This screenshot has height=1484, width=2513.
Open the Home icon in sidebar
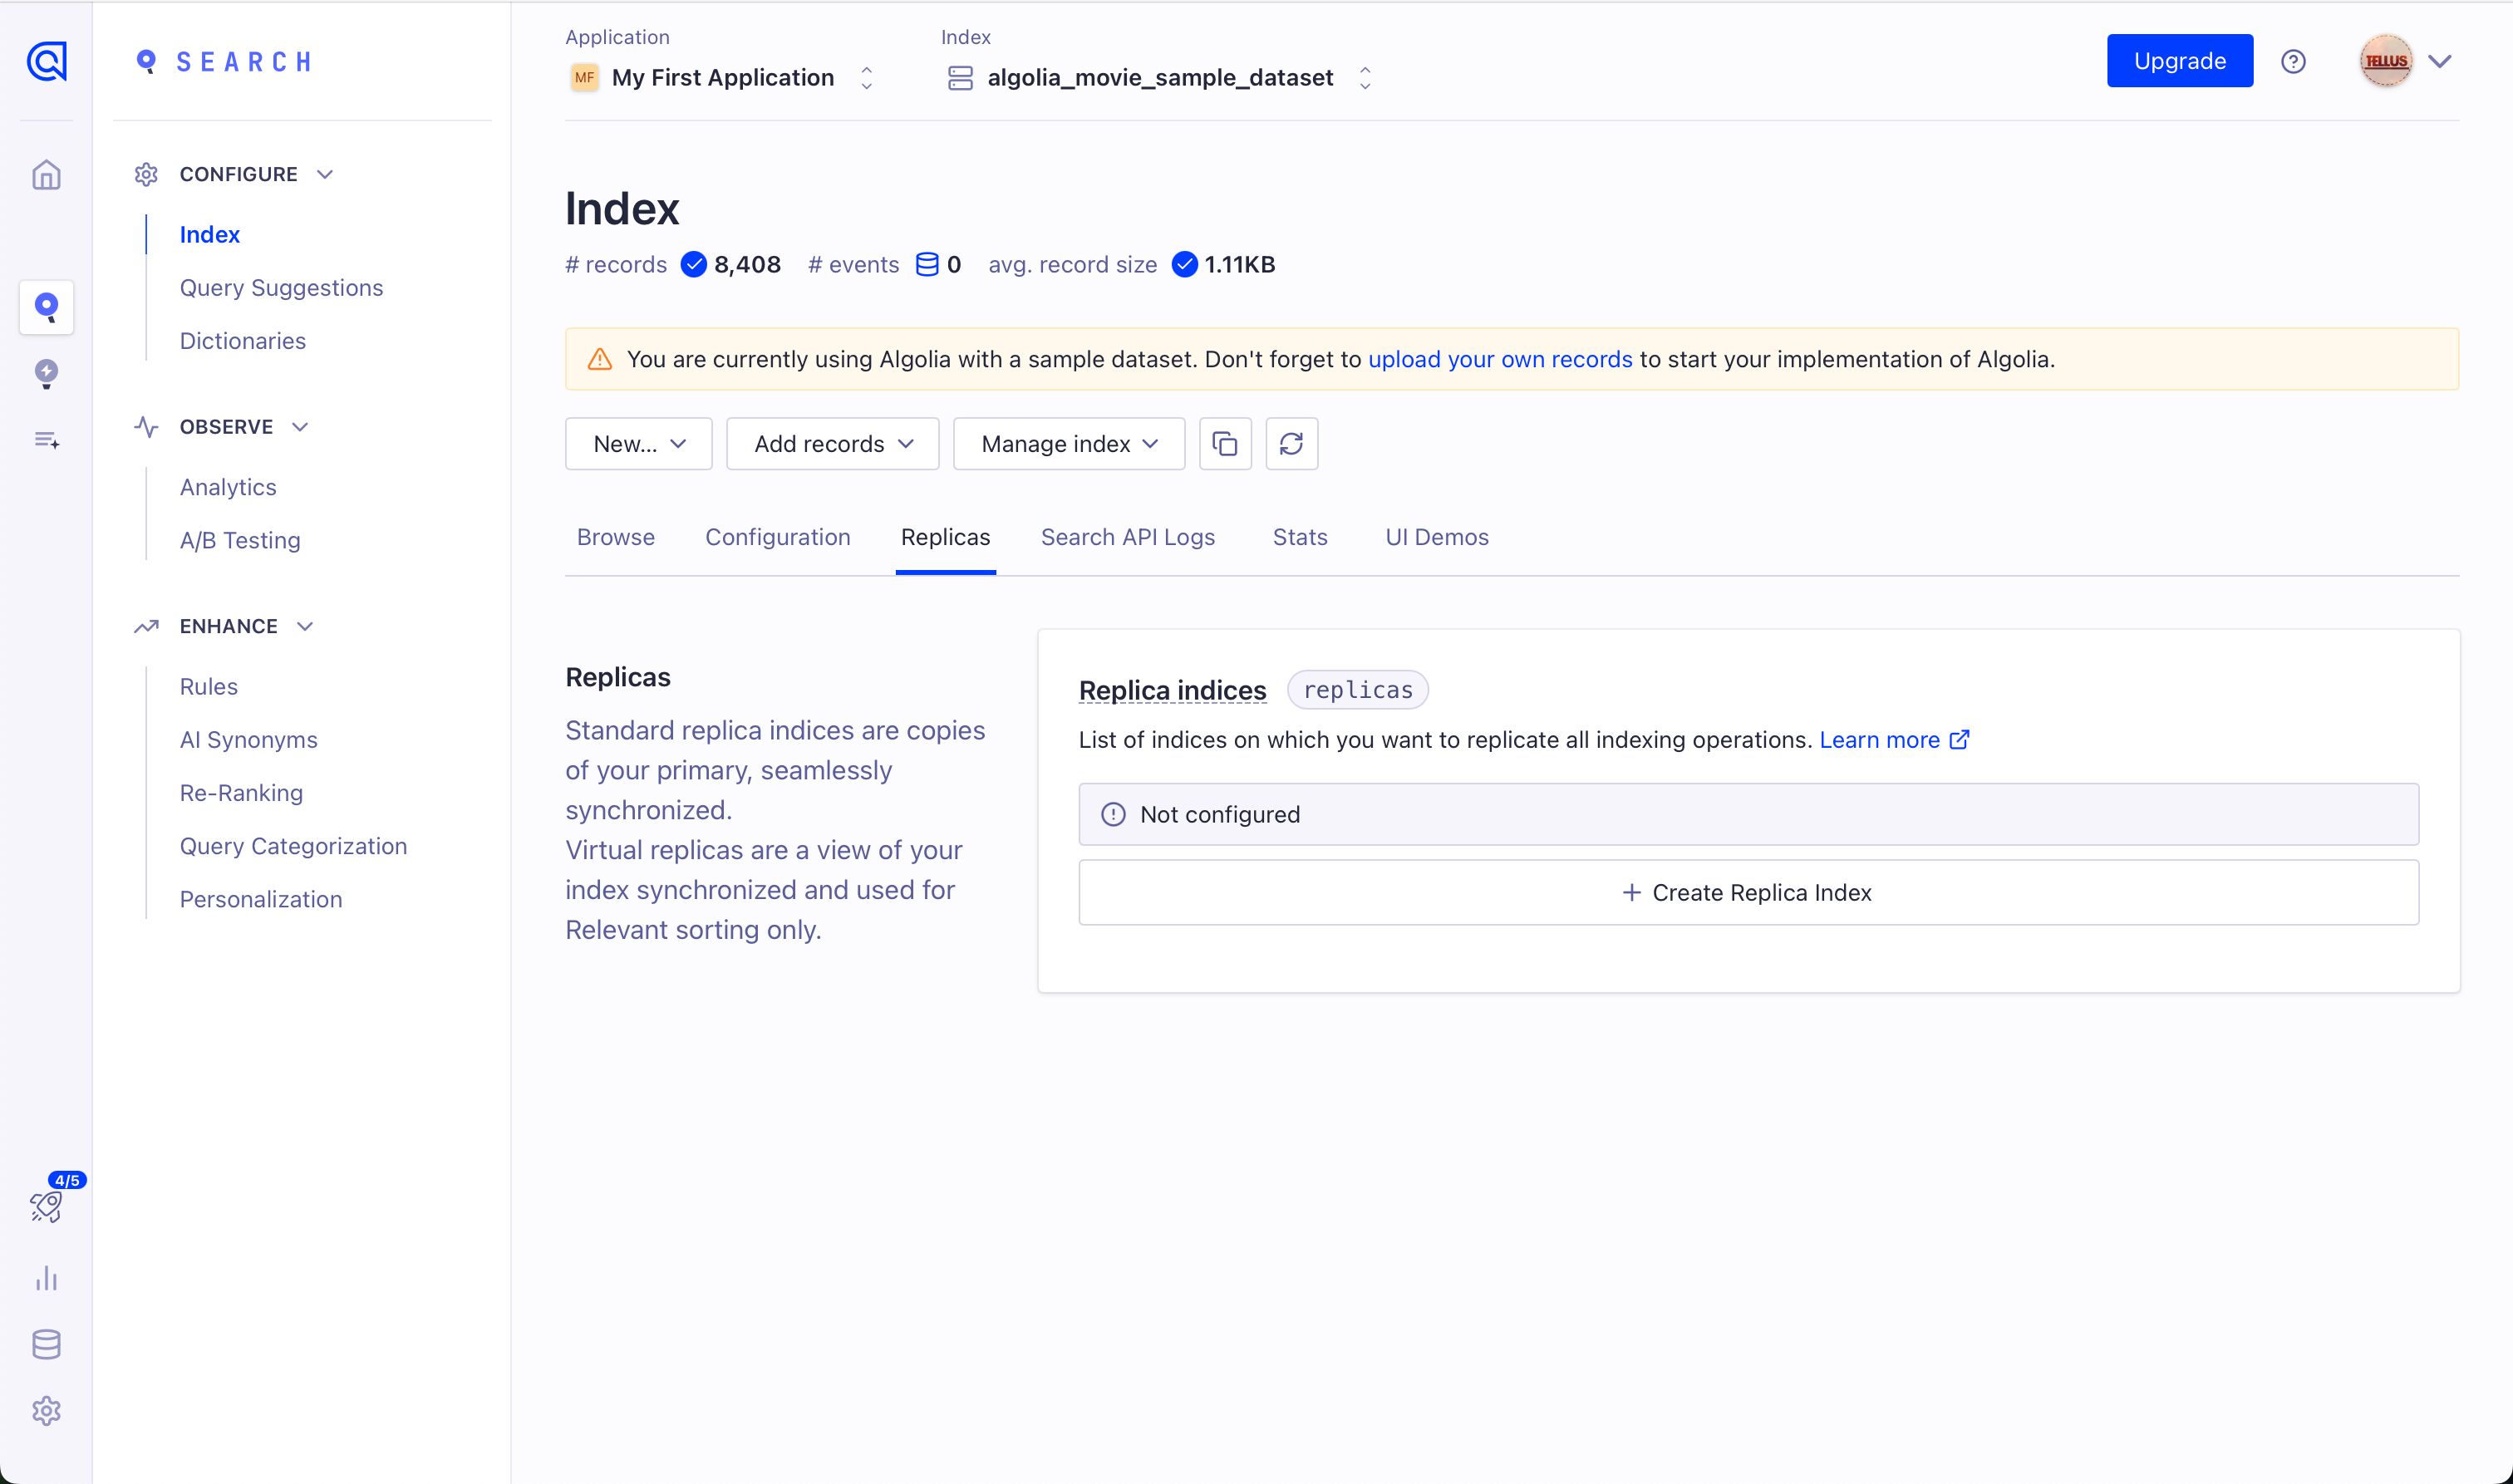(46, 175)
